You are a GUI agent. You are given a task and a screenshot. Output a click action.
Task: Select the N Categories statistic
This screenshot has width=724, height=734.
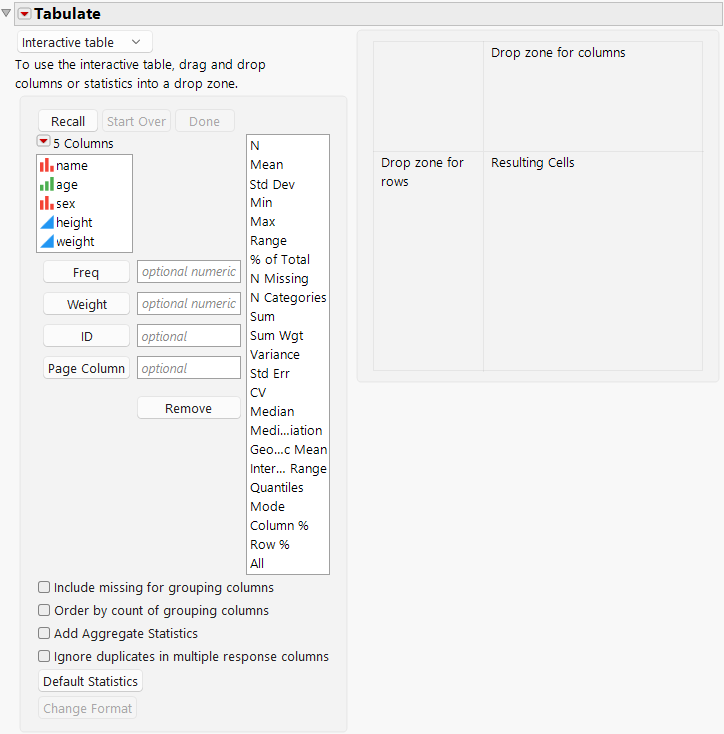point(288,298)
